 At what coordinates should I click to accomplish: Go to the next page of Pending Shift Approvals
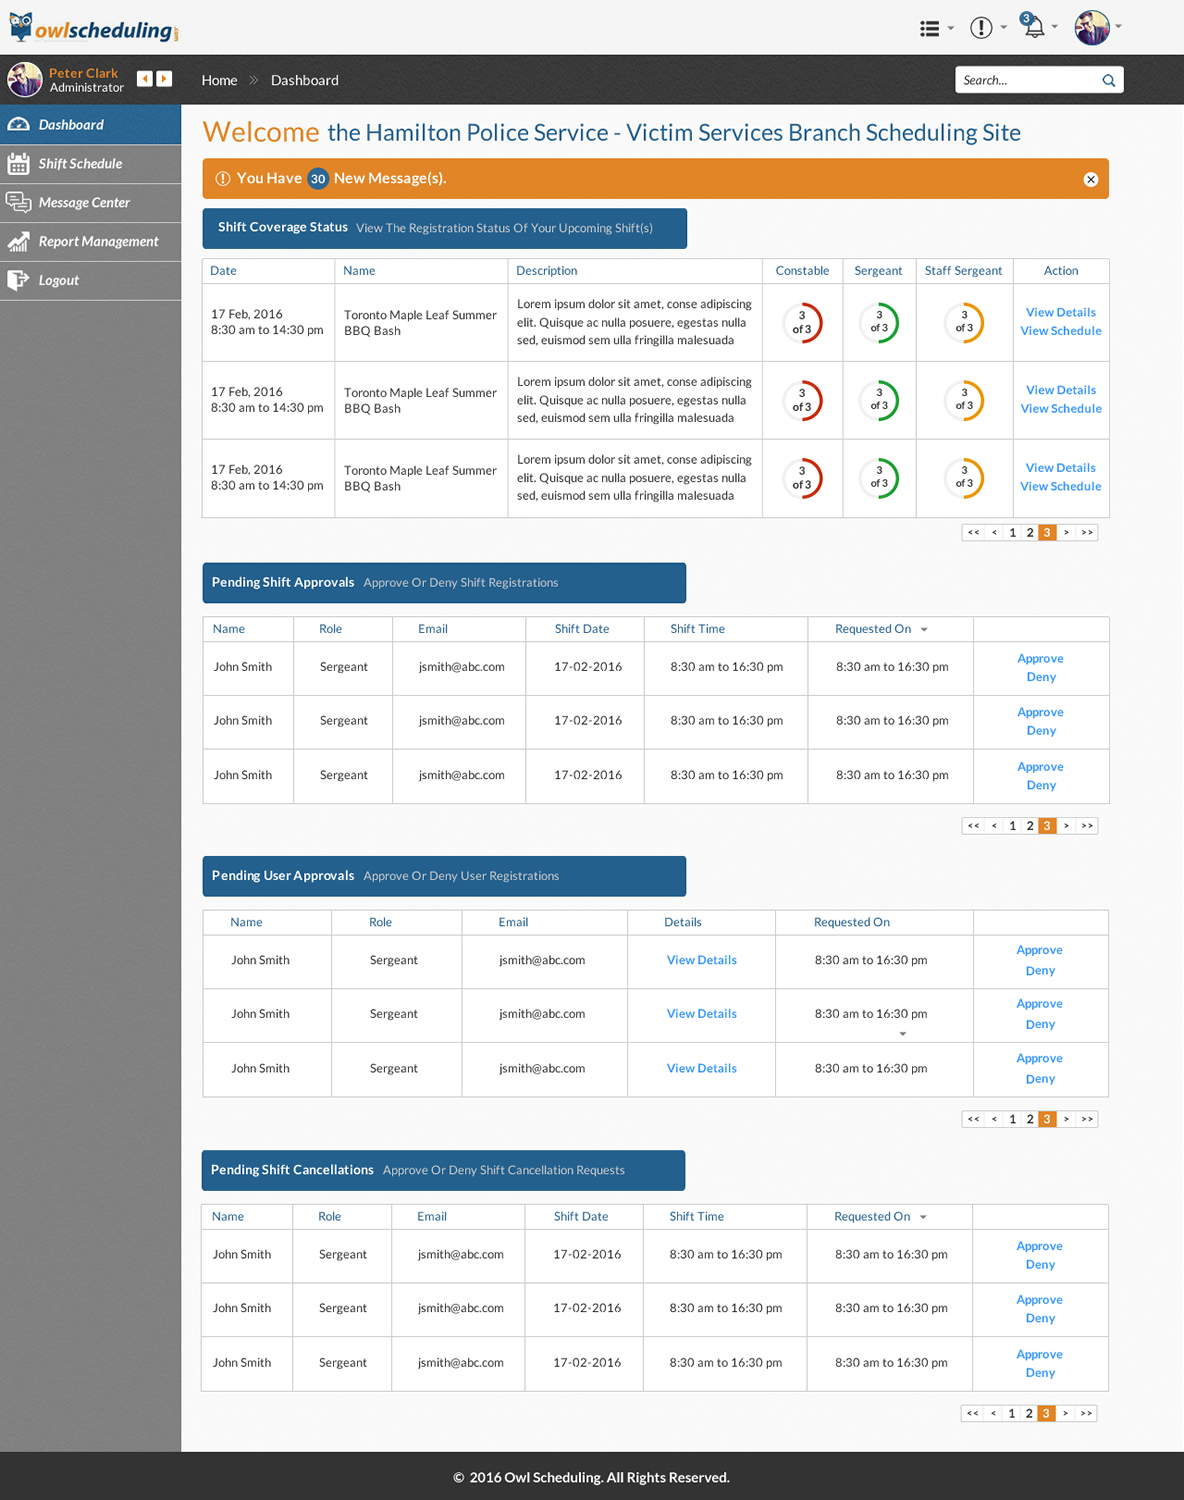point(1066,826)
